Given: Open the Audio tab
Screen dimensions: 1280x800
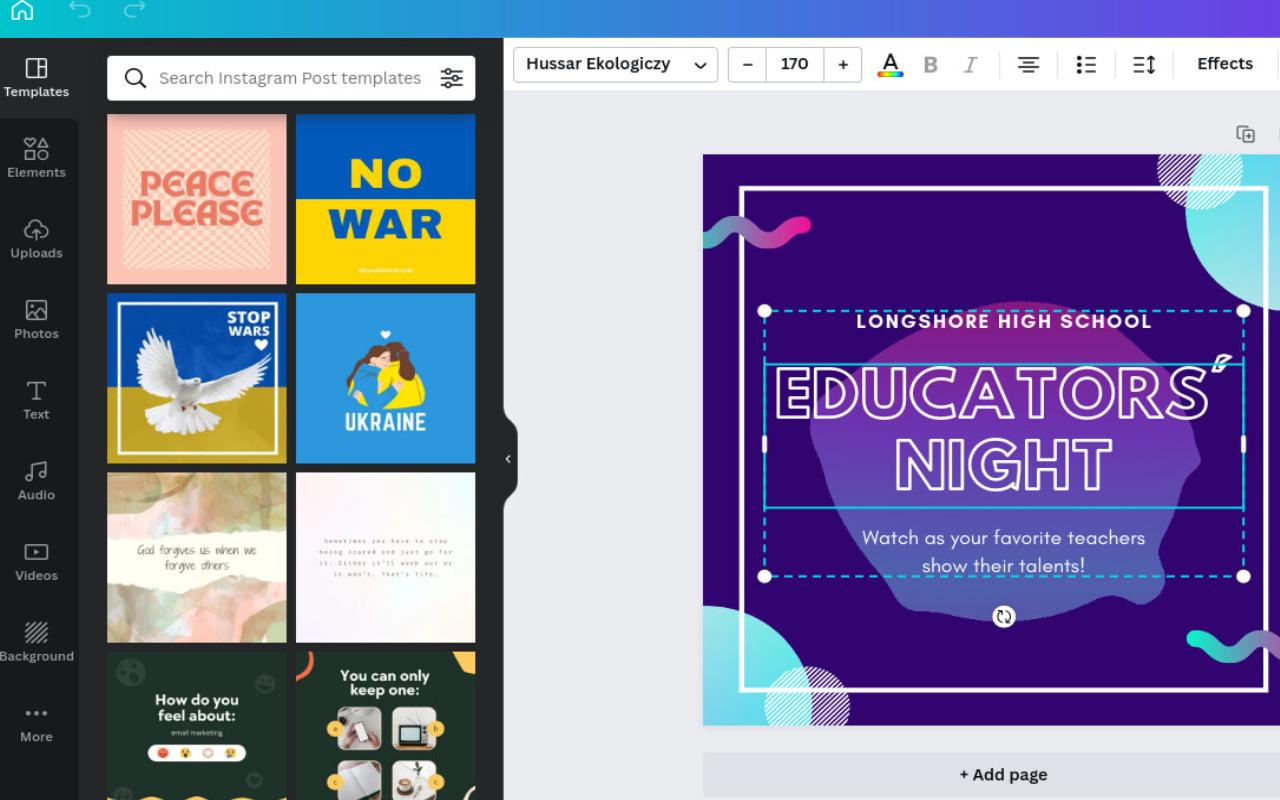Looking at the screenshot, I should (36, 482).
